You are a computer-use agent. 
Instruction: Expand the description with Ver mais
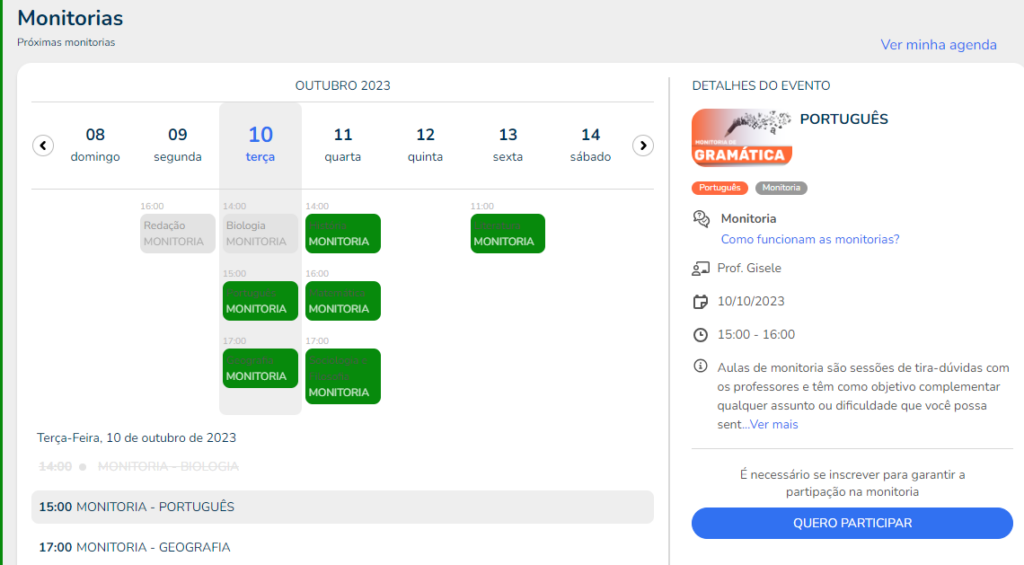point(774,425)
